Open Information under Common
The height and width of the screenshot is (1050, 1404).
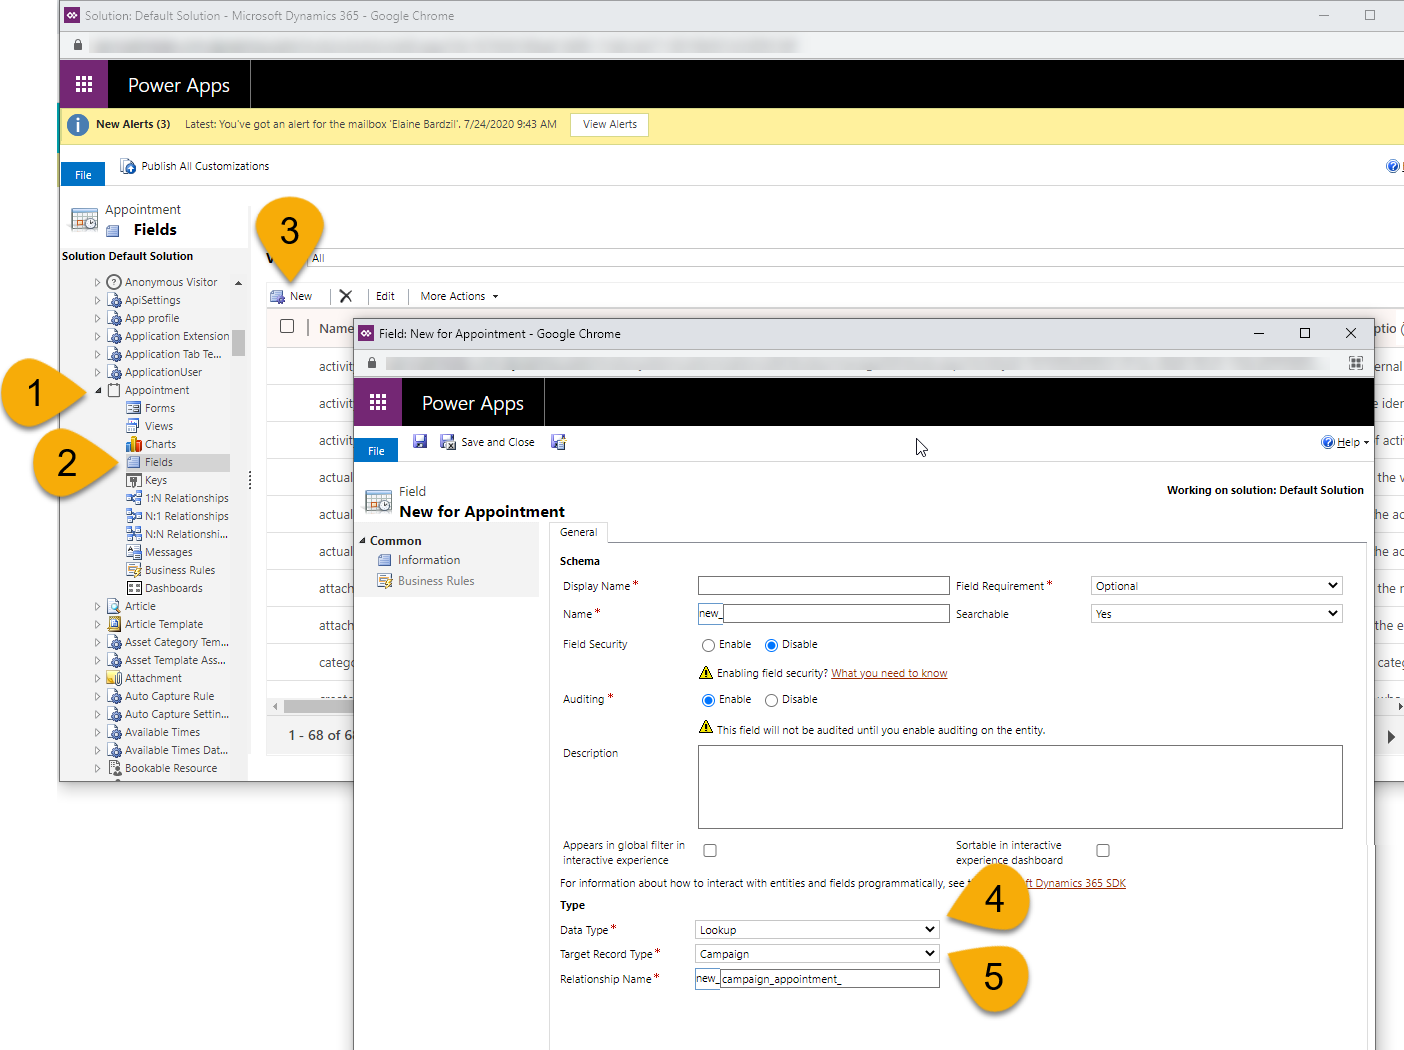coord(429,560)
